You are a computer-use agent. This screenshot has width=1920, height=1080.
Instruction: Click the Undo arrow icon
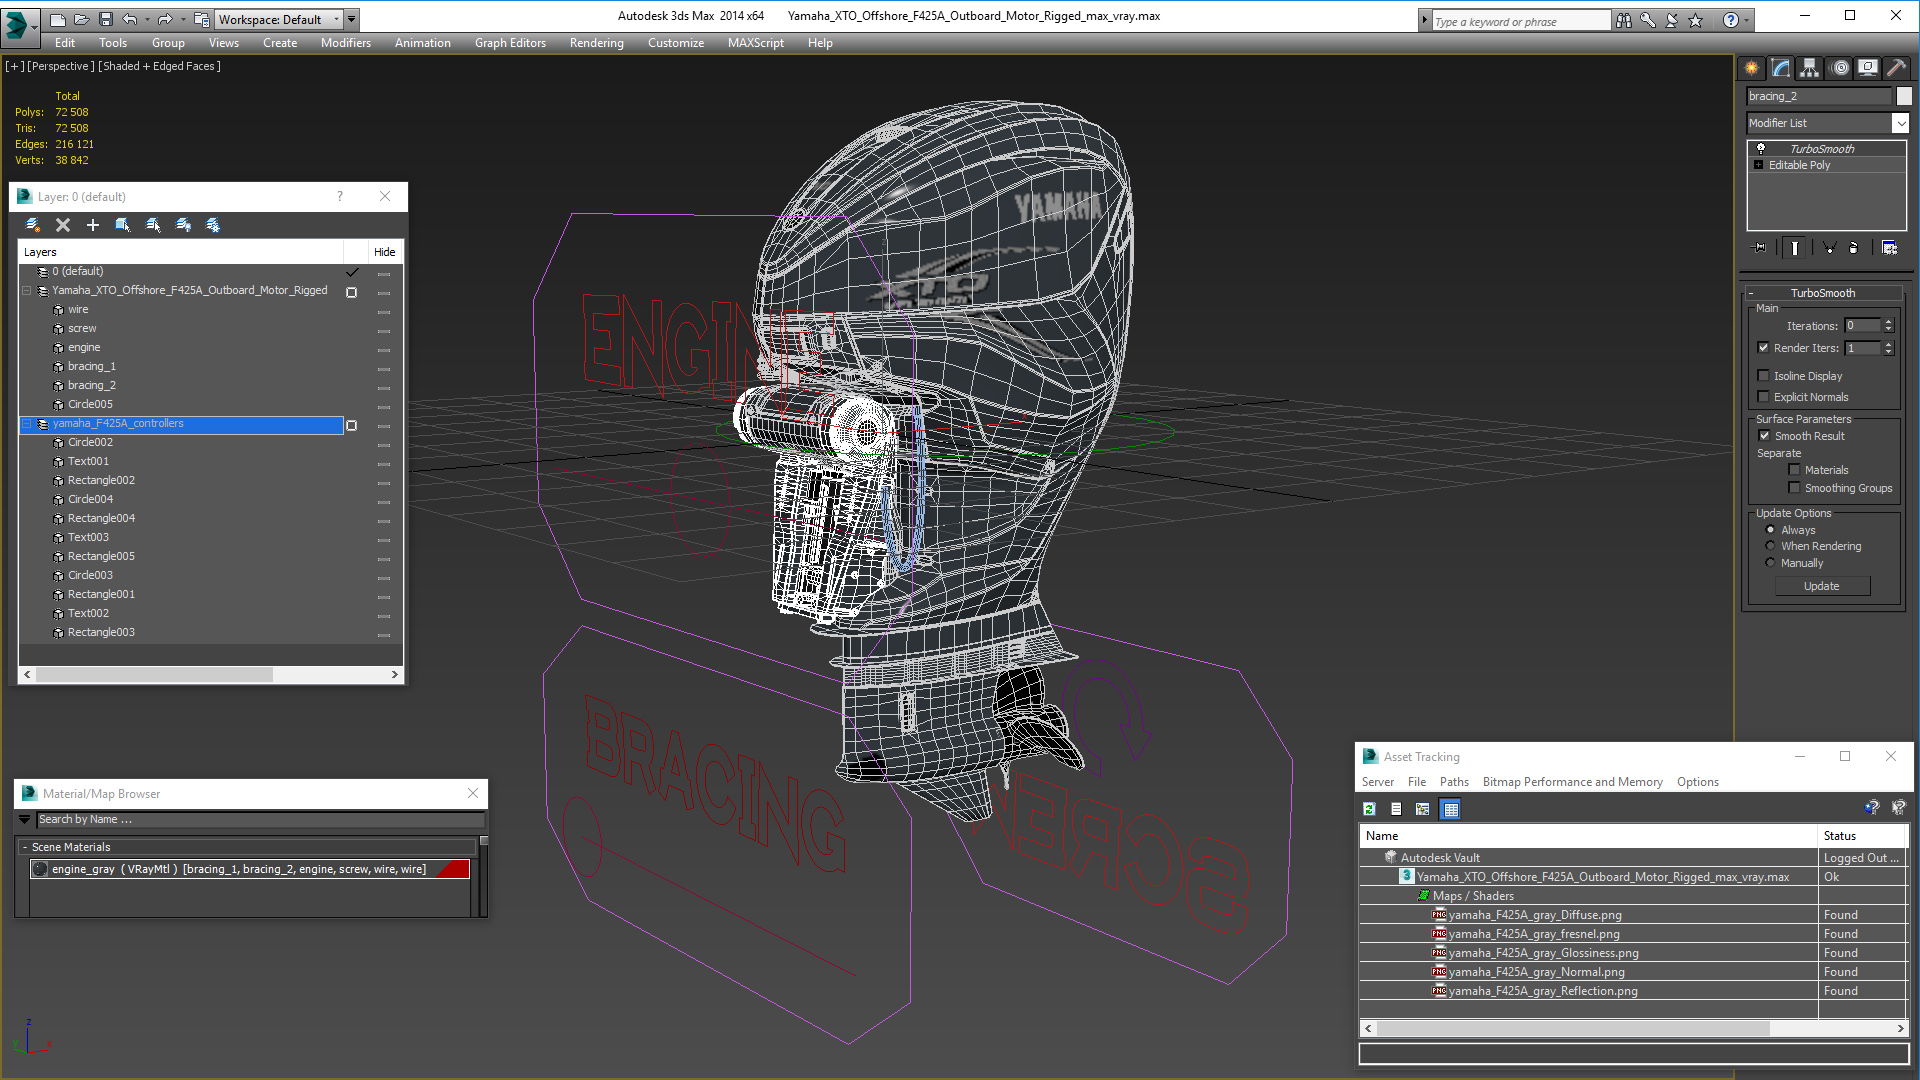tap(130, 19)
